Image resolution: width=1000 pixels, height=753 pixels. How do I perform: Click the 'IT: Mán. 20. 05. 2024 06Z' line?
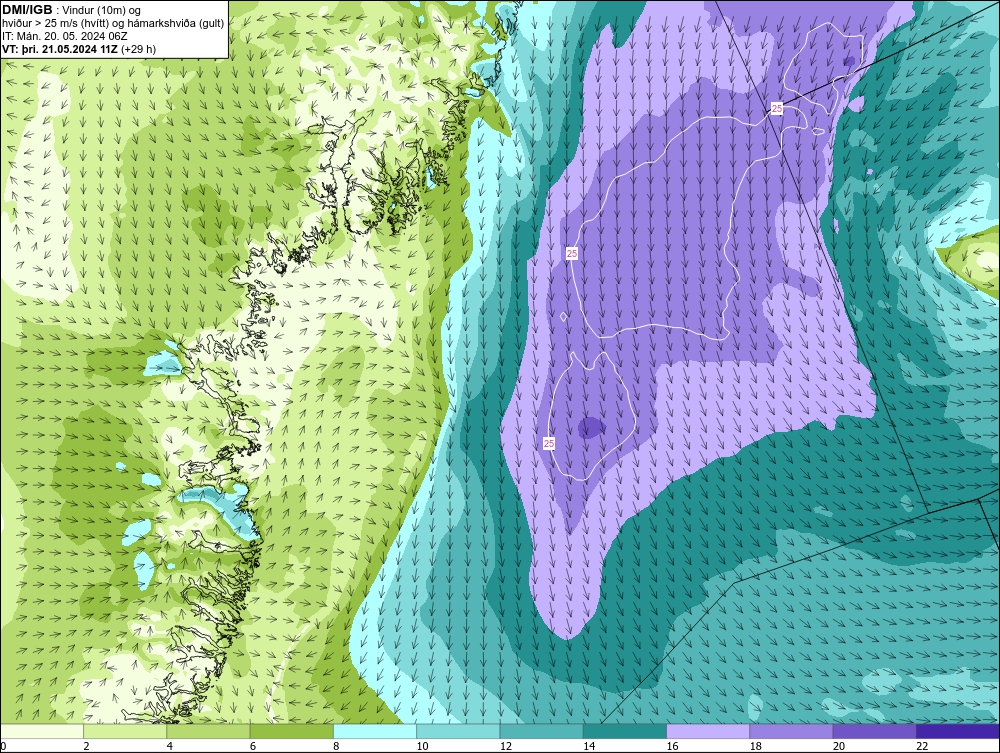64,36
